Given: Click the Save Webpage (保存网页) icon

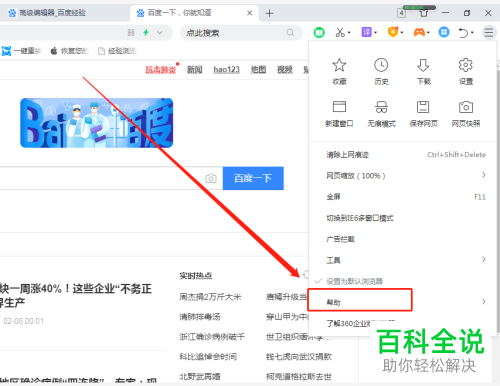Looking at the screenshot, I should [x=423, y=107].
